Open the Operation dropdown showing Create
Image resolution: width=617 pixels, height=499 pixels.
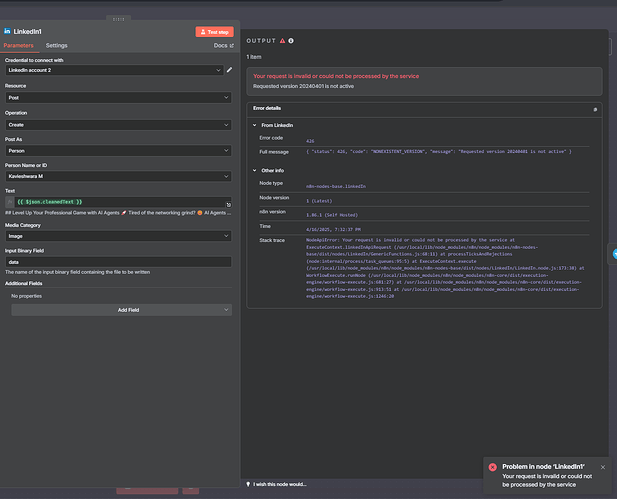pos(118,125)
